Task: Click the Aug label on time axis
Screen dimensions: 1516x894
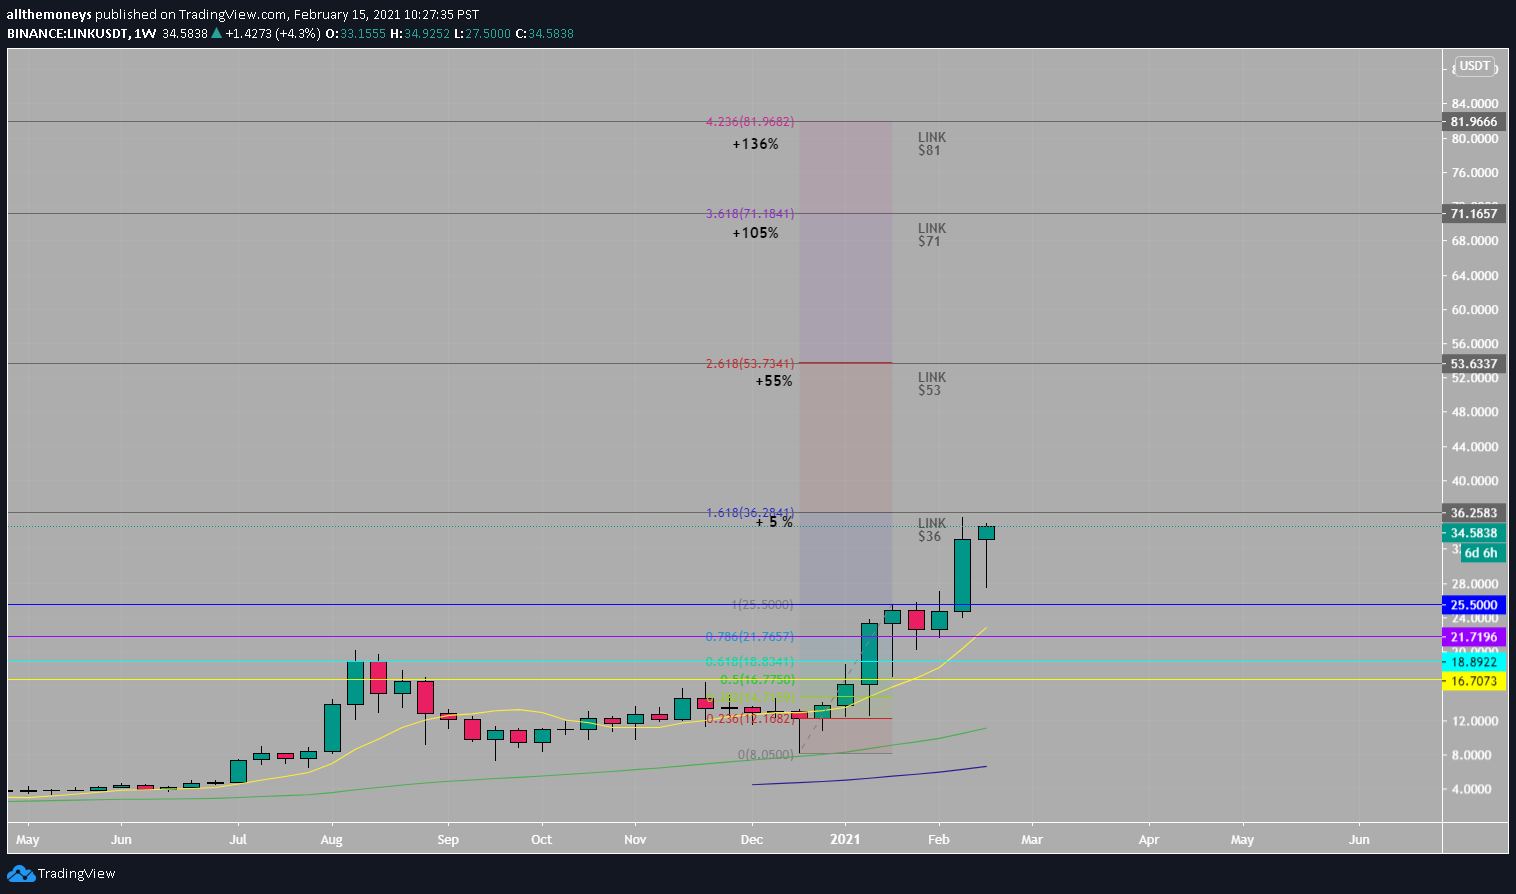Action: [331, 839]
